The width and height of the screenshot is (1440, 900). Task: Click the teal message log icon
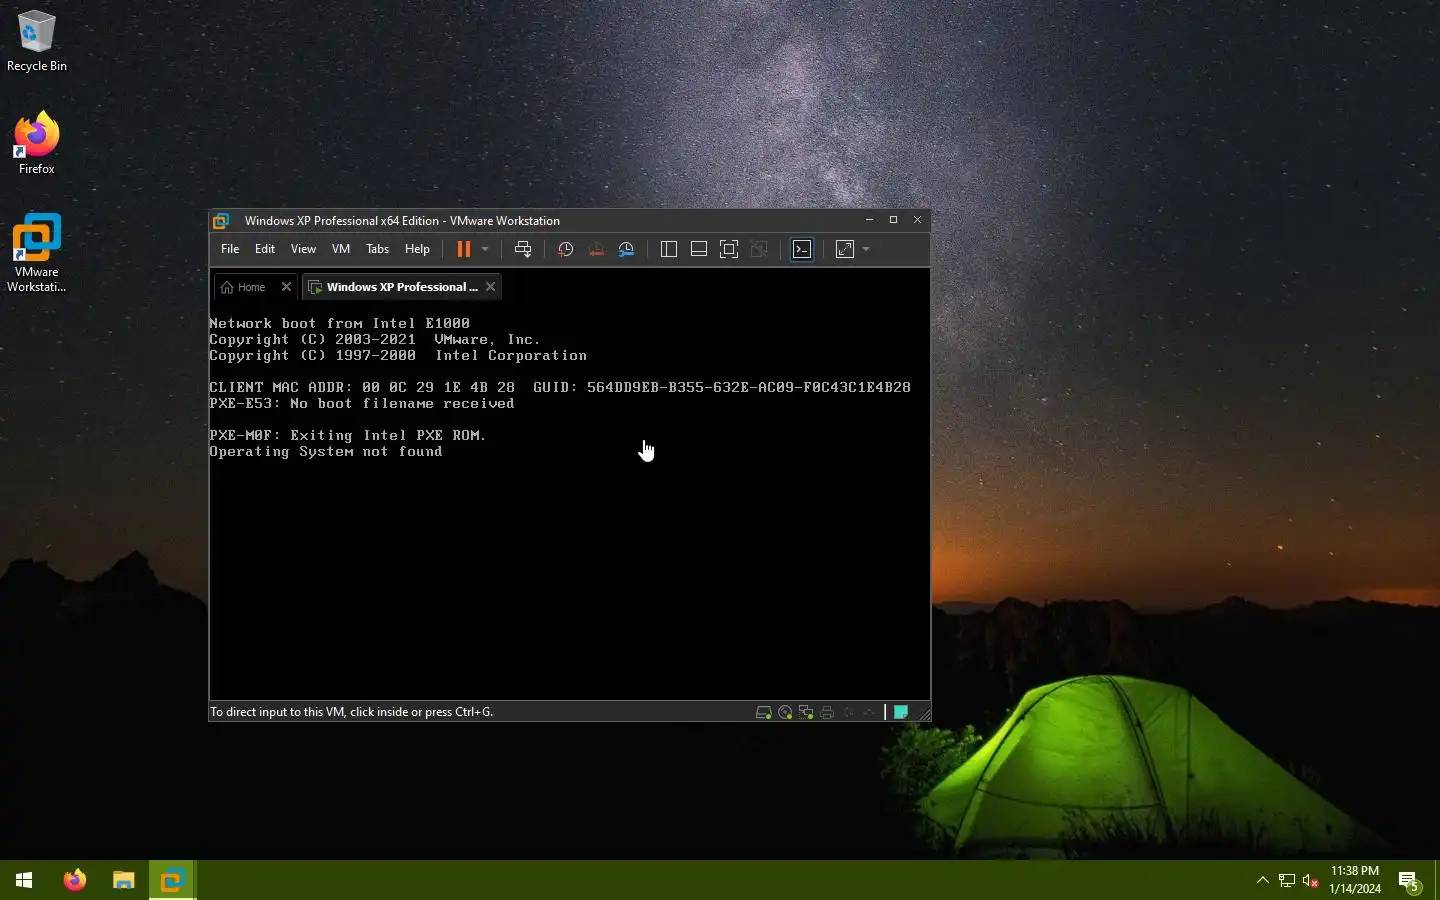900,712
